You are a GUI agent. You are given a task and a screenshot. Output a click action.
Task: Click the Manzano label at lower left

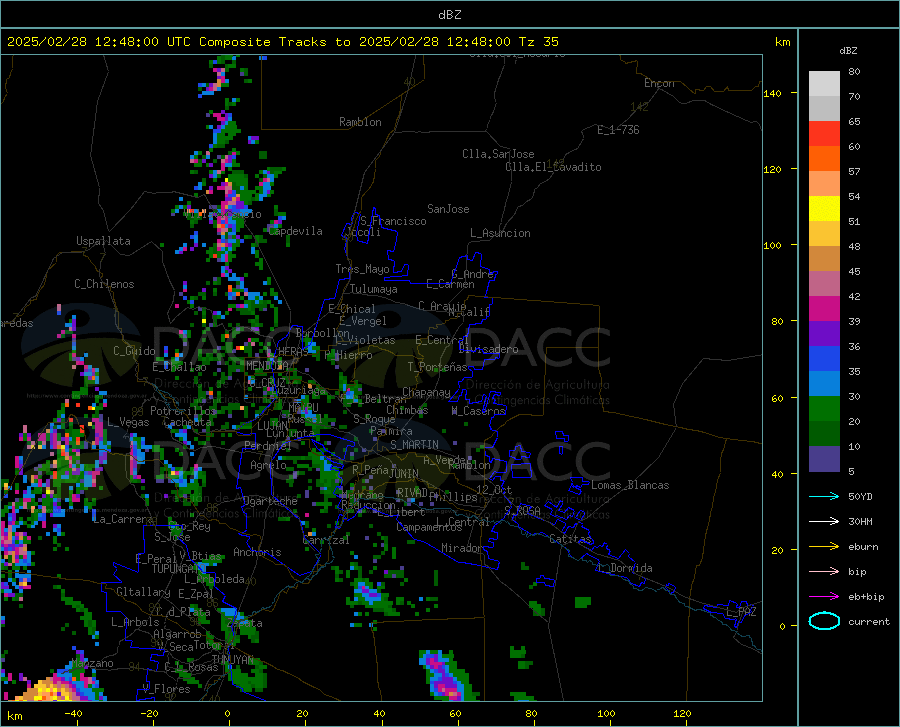tap(92, 663)
